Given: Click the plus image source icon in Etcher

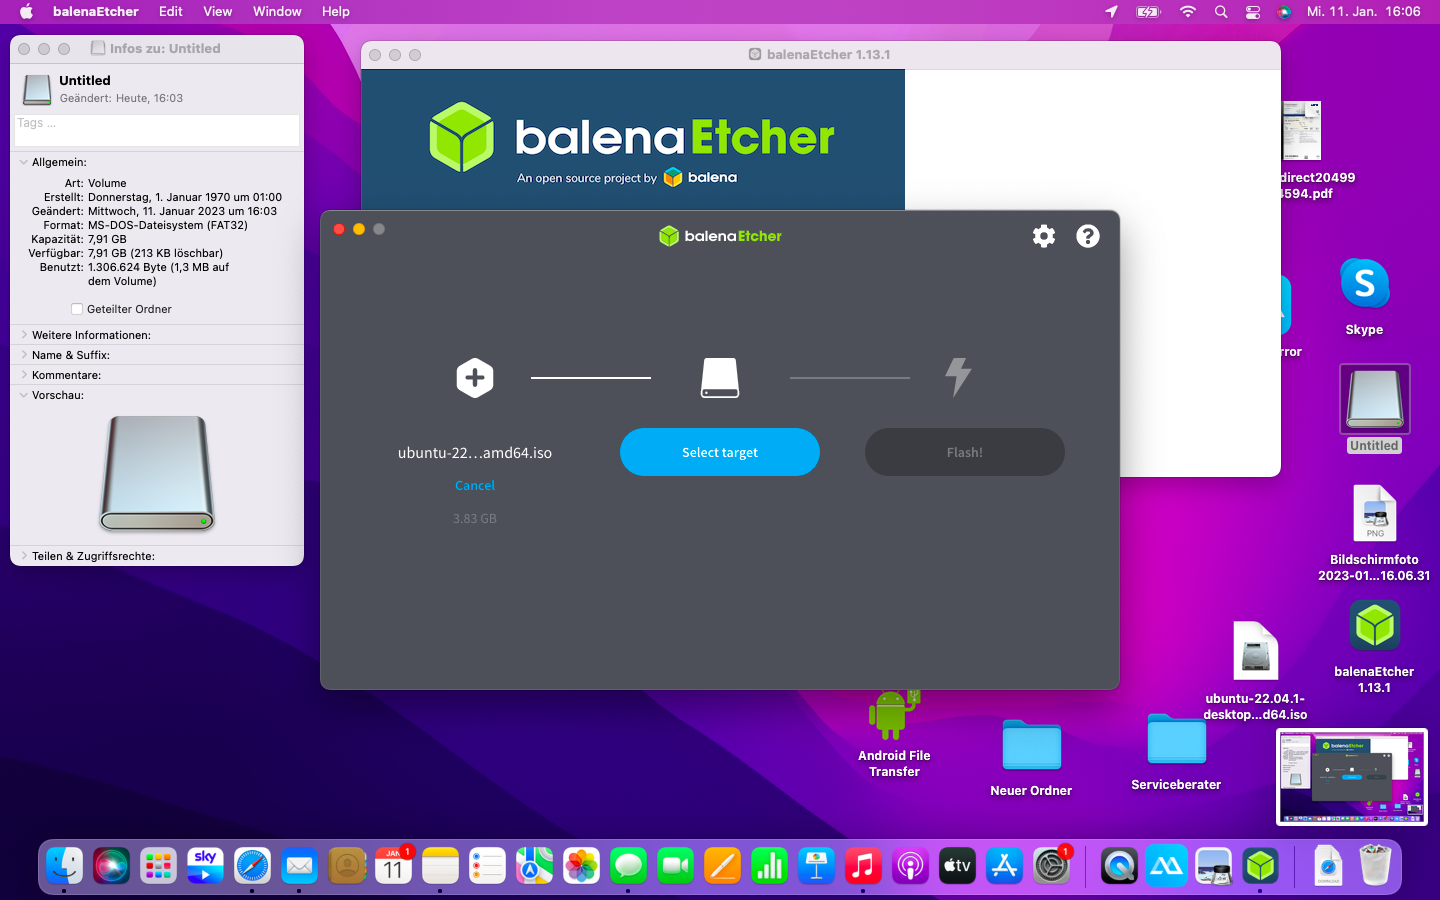Looking at the screenshot, I should tap(475, 378).
